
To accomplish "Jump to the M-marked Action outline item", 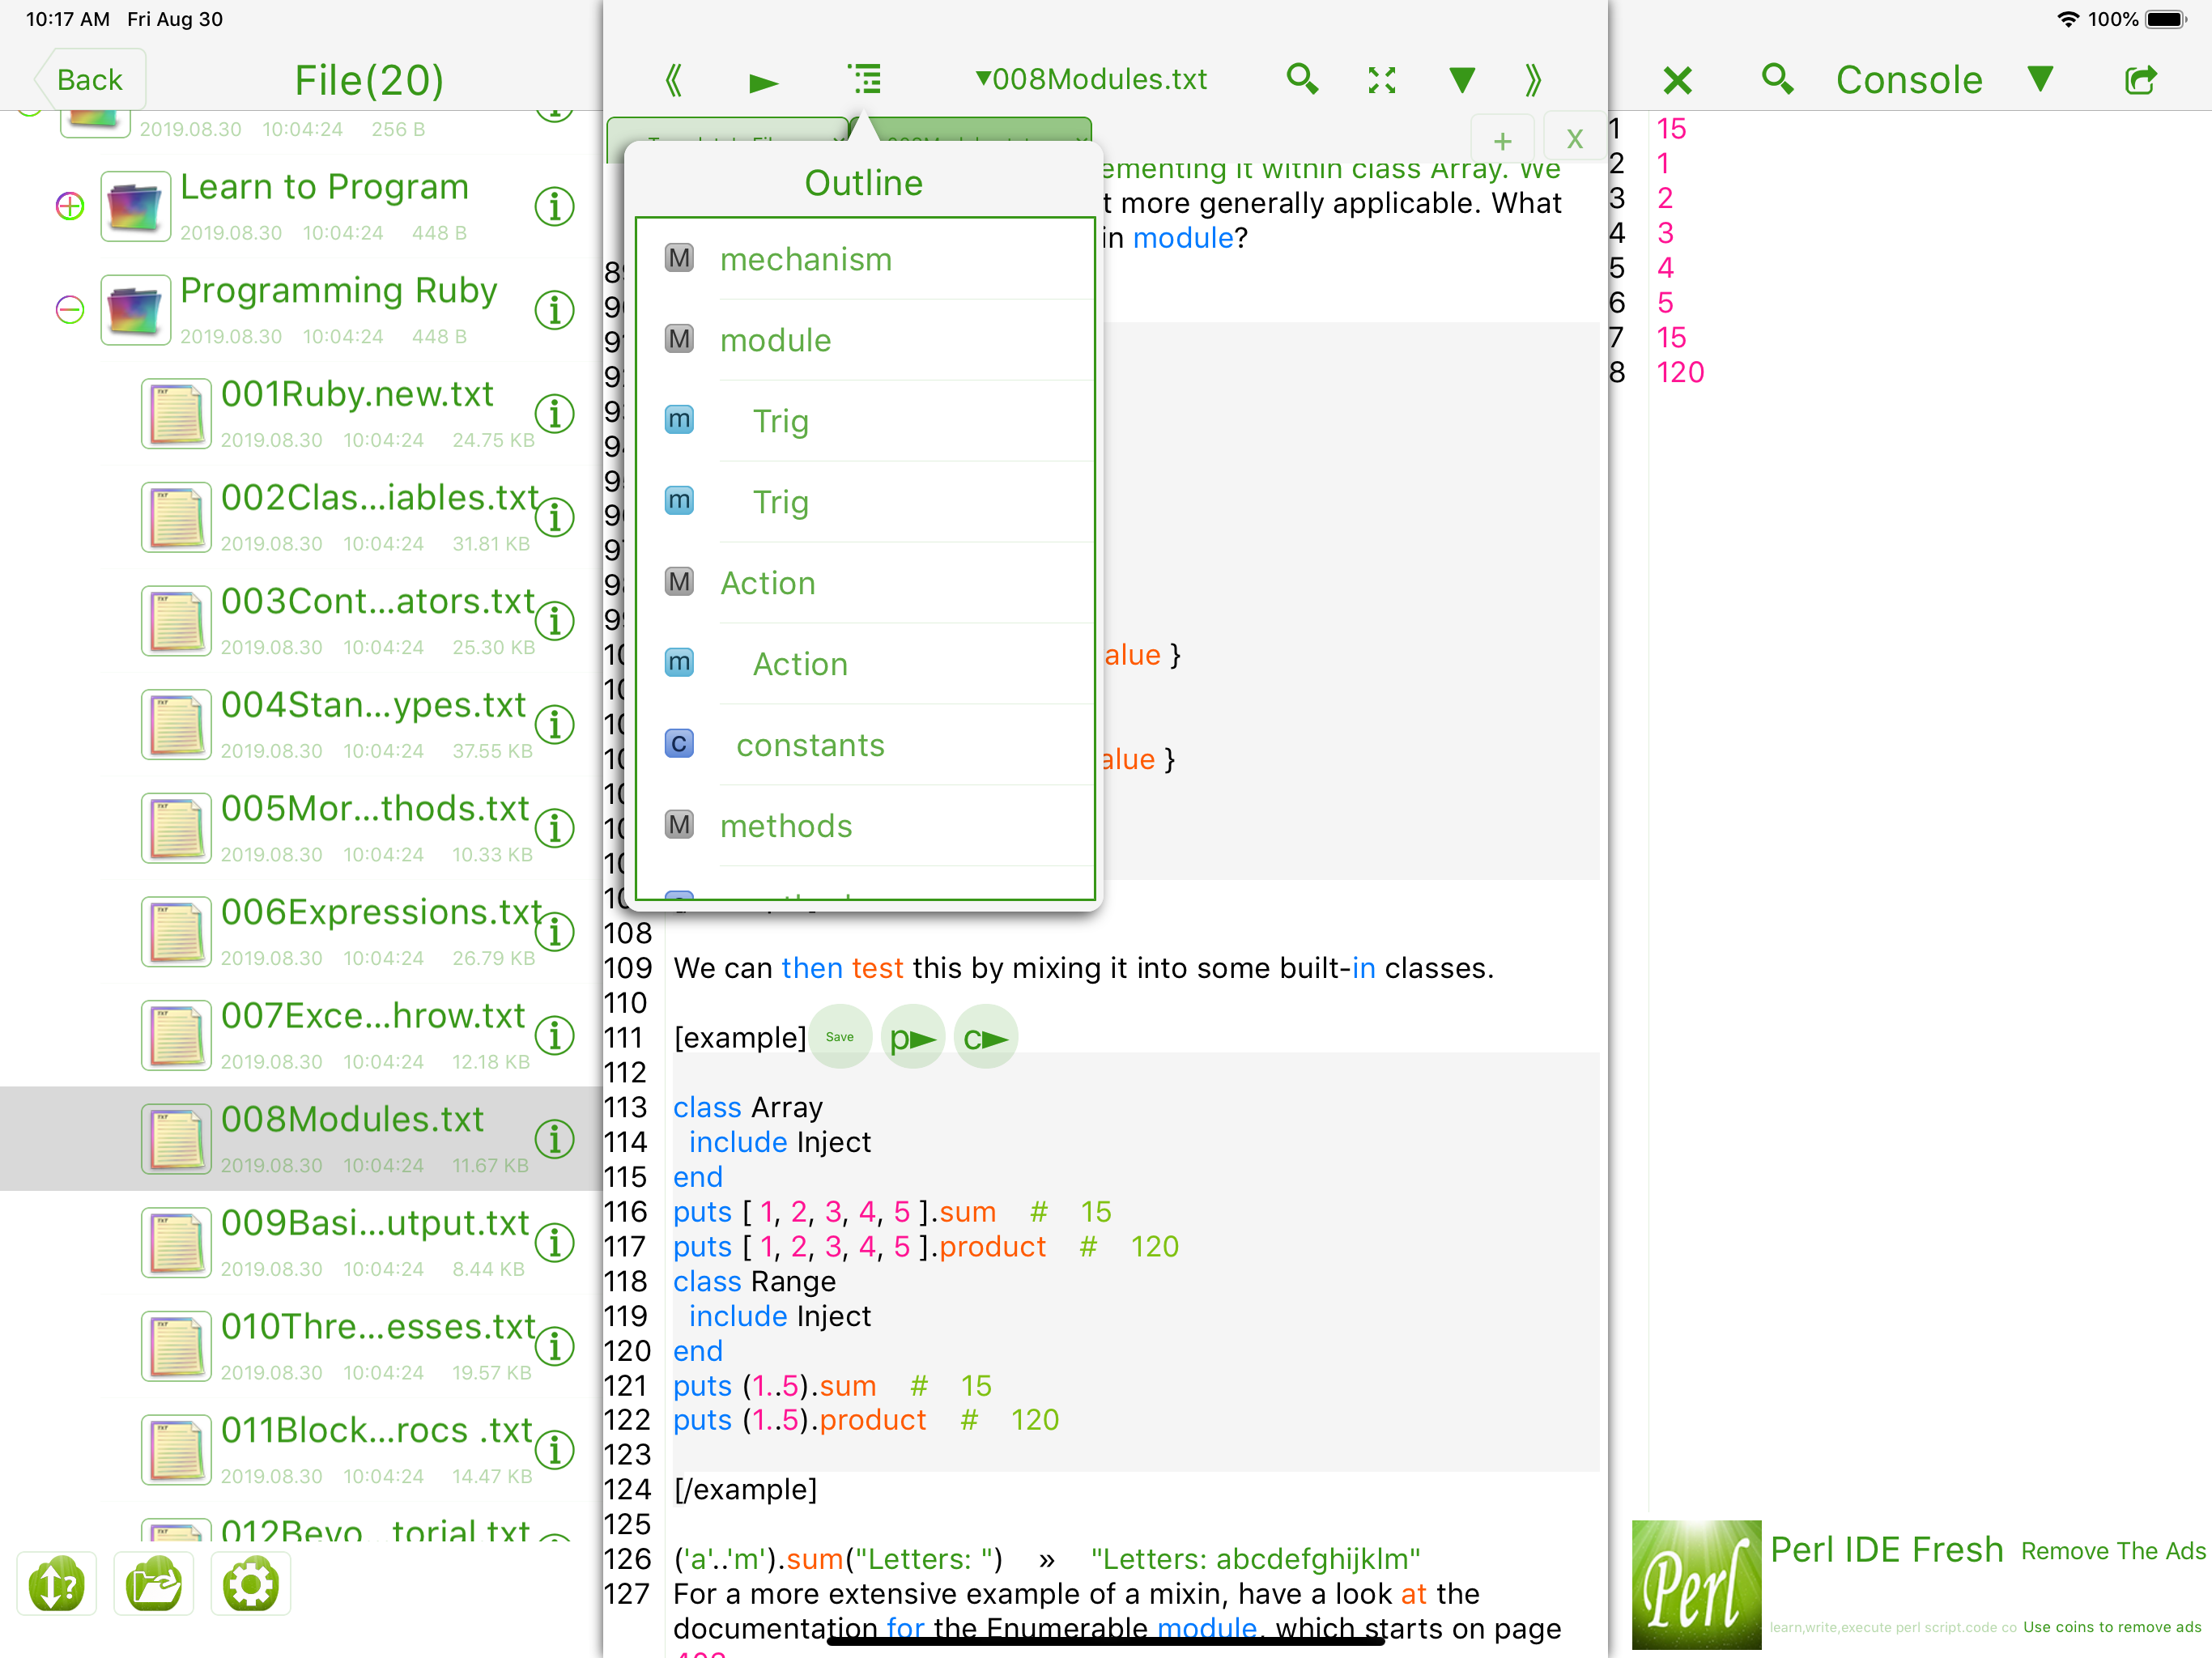I will pyautogui.click(x=865, y=583).
